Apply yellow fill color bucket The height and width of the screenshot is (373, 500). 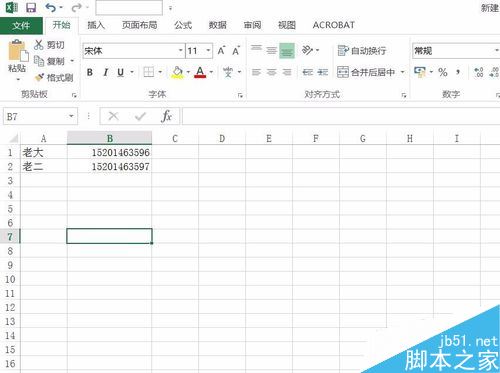[177, 72]
